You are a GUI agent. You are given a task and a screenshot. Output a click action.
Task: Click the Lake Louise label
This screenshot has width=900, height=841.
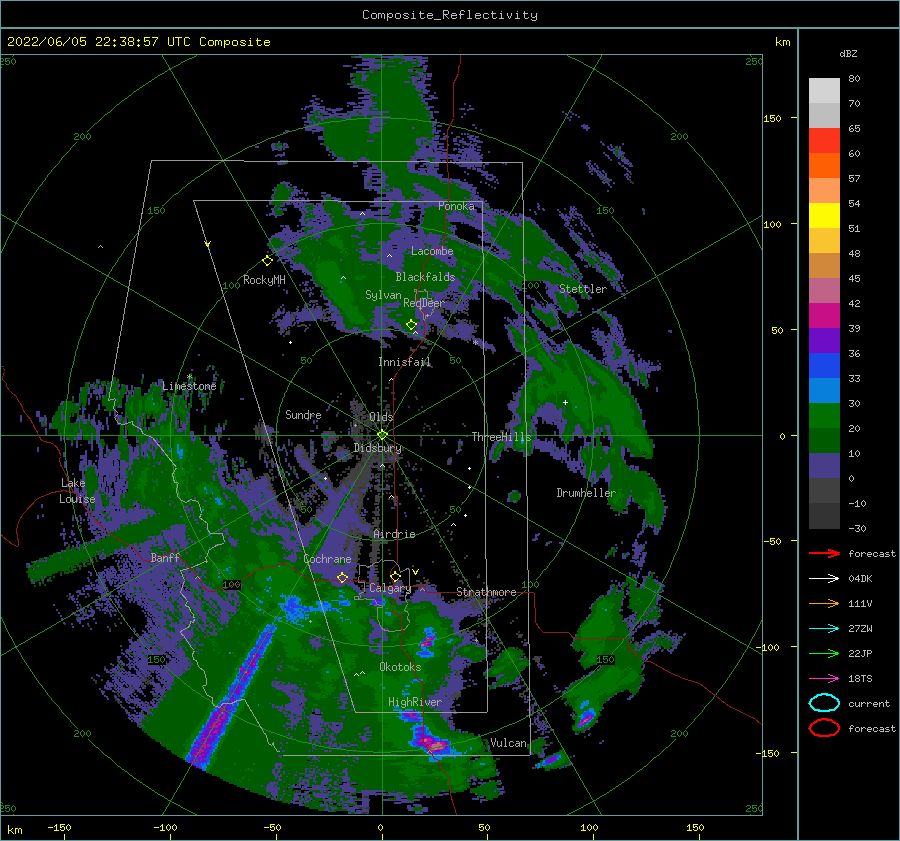point(77,491)
